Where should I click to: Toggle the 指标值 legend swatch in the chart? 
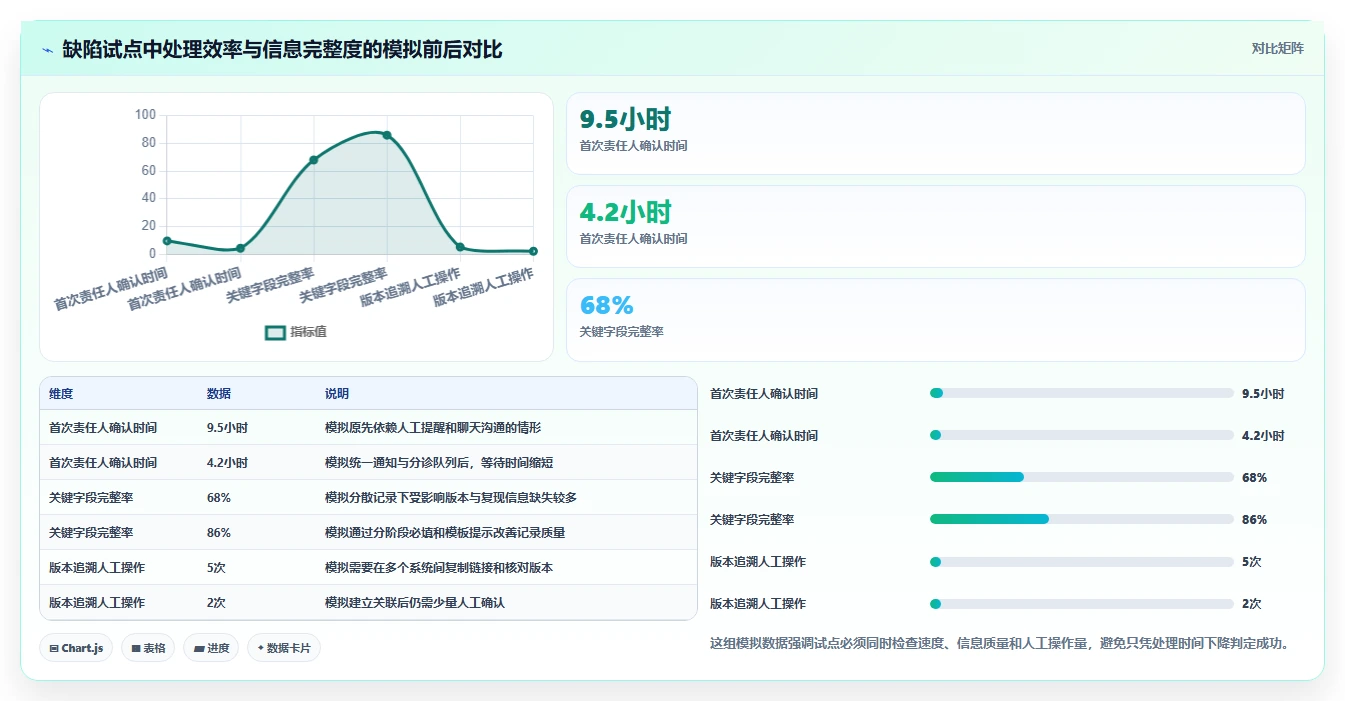tap(275, 333)
